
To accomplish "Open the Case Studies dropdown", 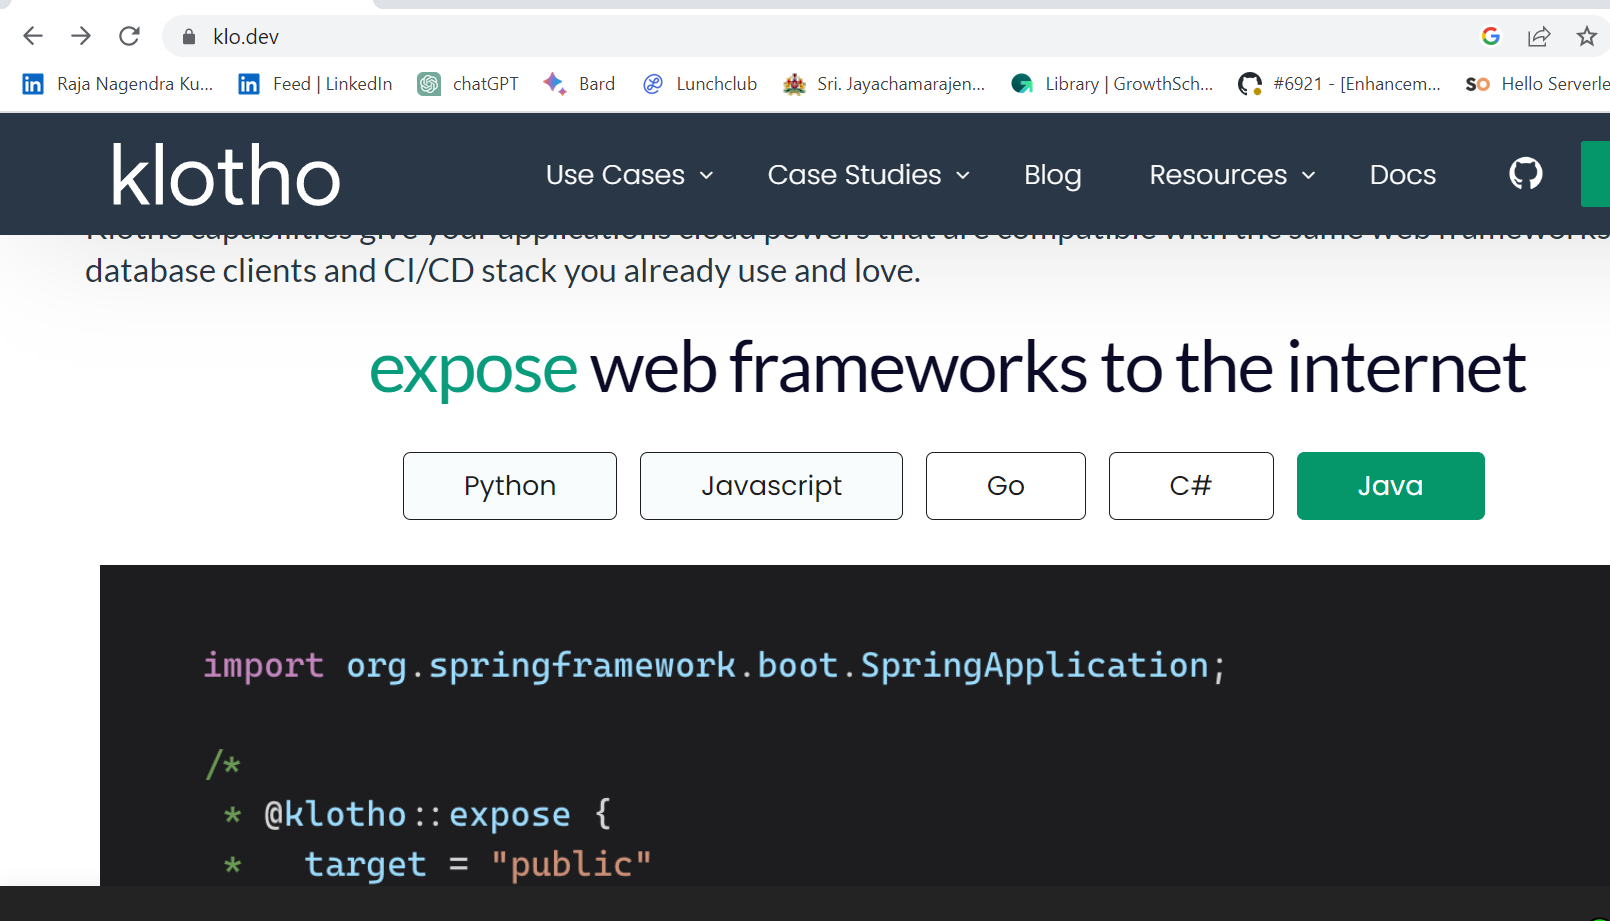I will (x=866, y=174).
